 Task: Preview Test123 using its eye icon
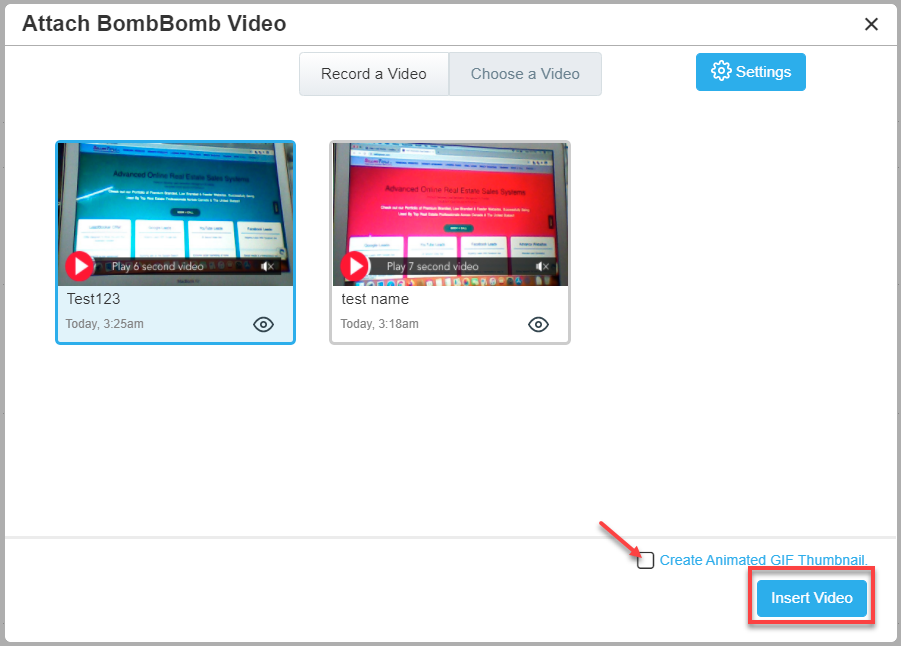coord(263,324)
